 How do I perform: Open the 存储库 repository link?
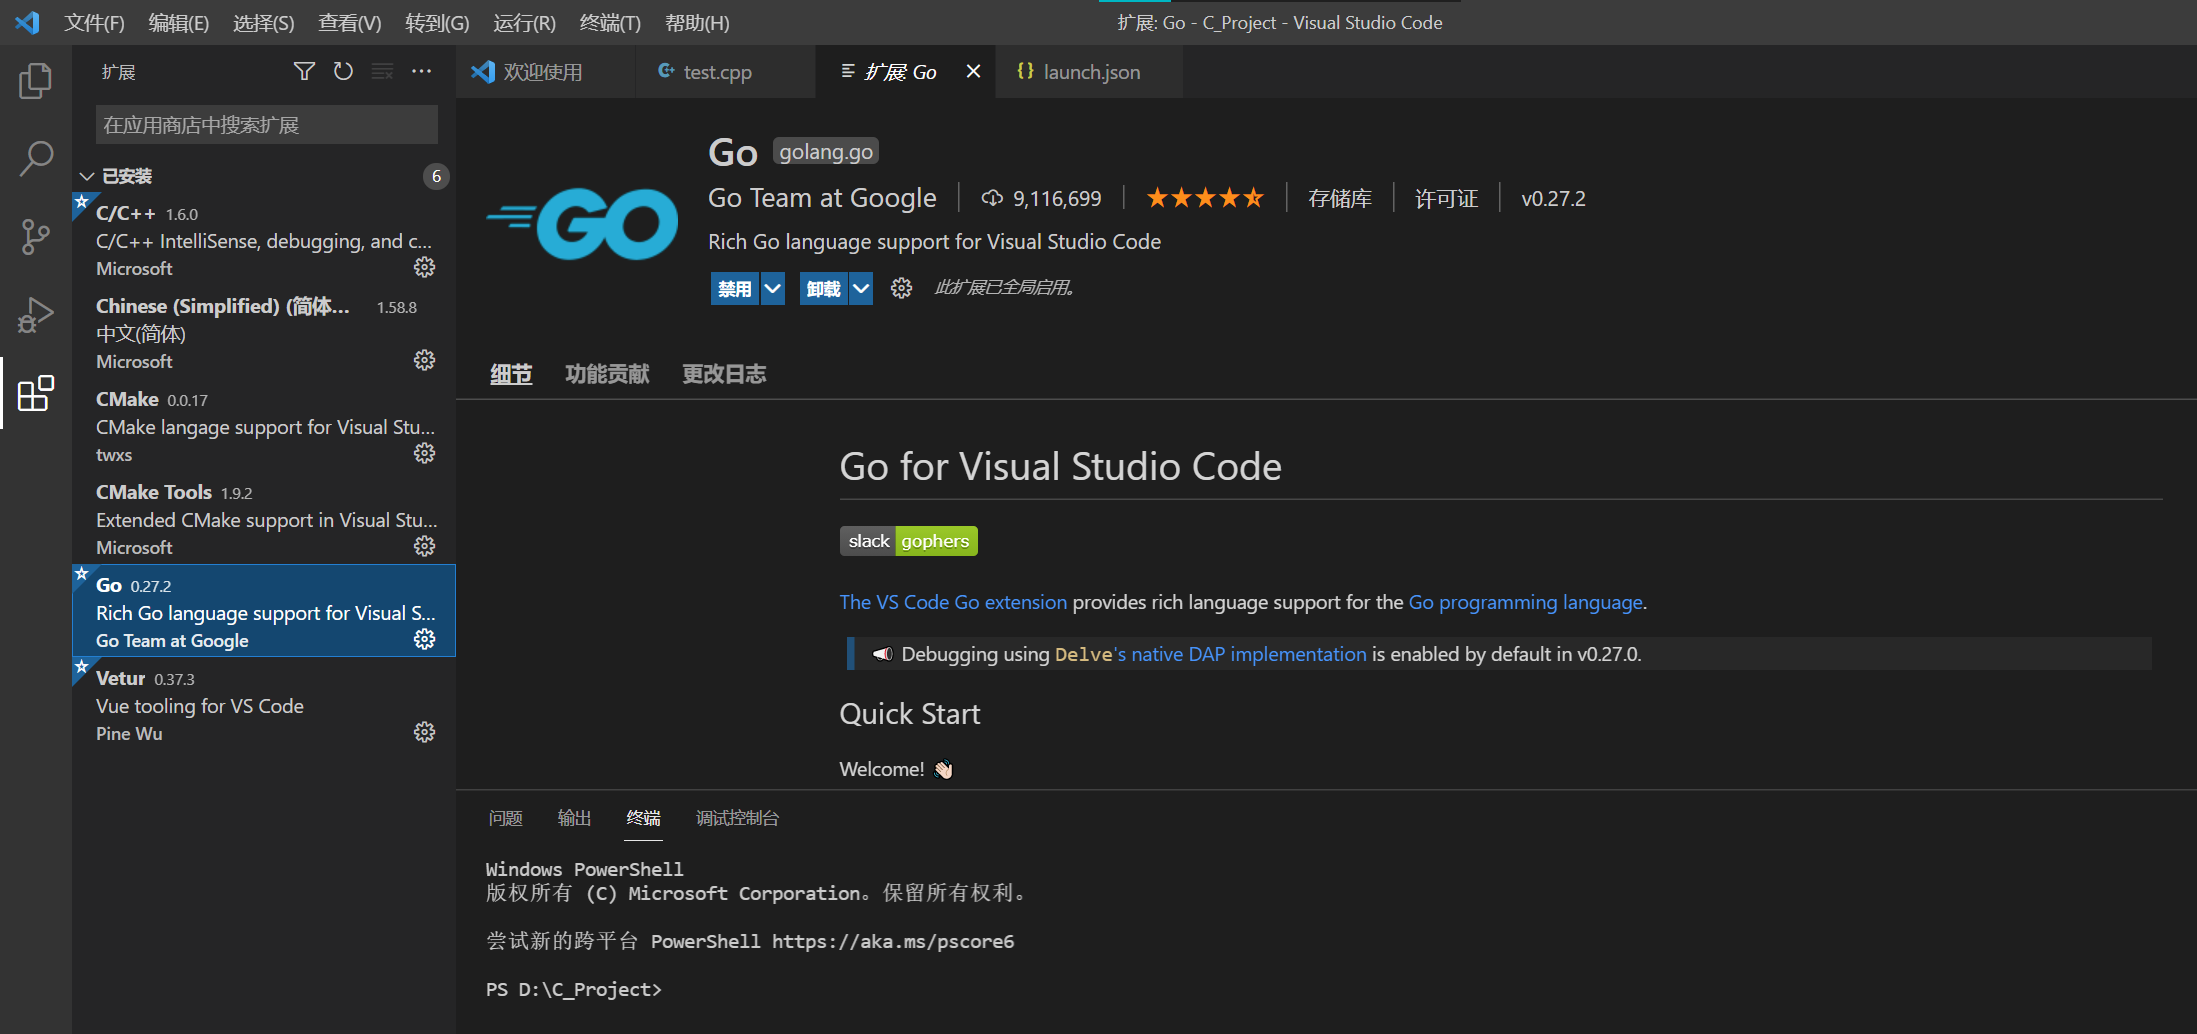pyautogui.click(x=1340, y=198)
